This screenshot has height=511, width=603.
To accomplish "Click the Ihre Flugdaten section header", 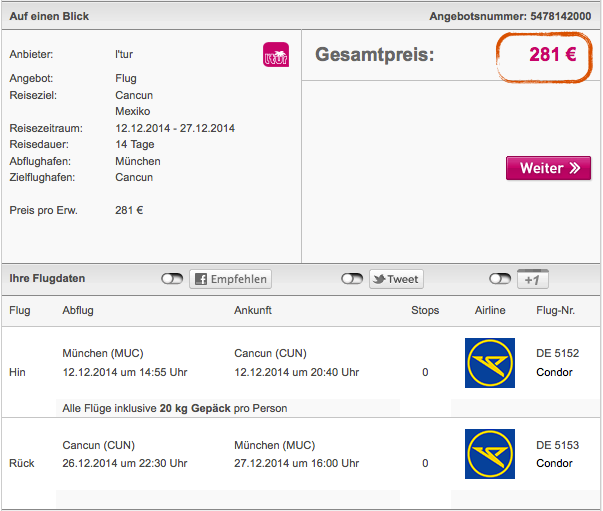I will pos(47,278).
